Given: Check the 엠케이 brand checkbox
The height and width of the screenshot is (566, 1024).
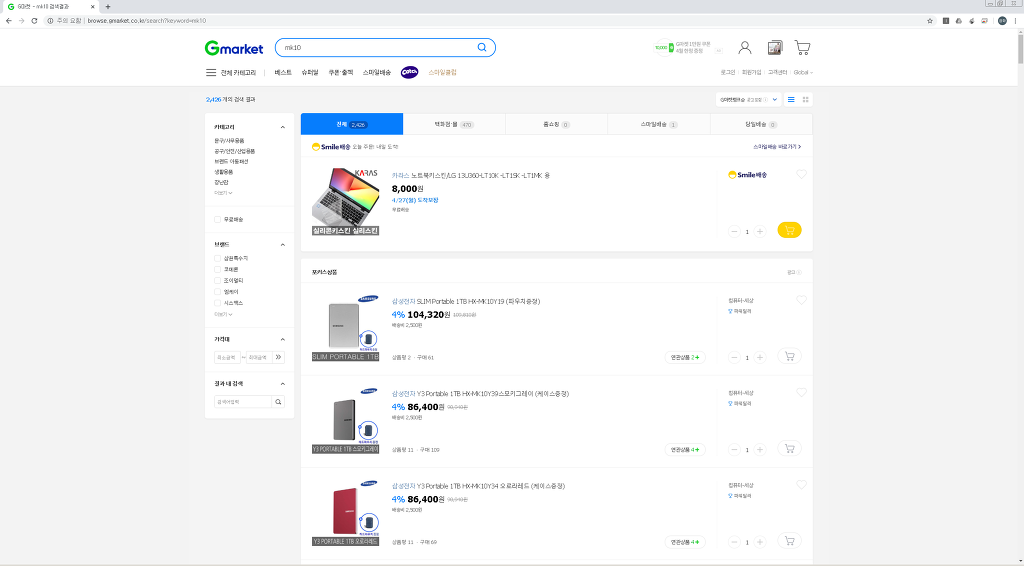Looking at the screenshot, I should point(217,292).
